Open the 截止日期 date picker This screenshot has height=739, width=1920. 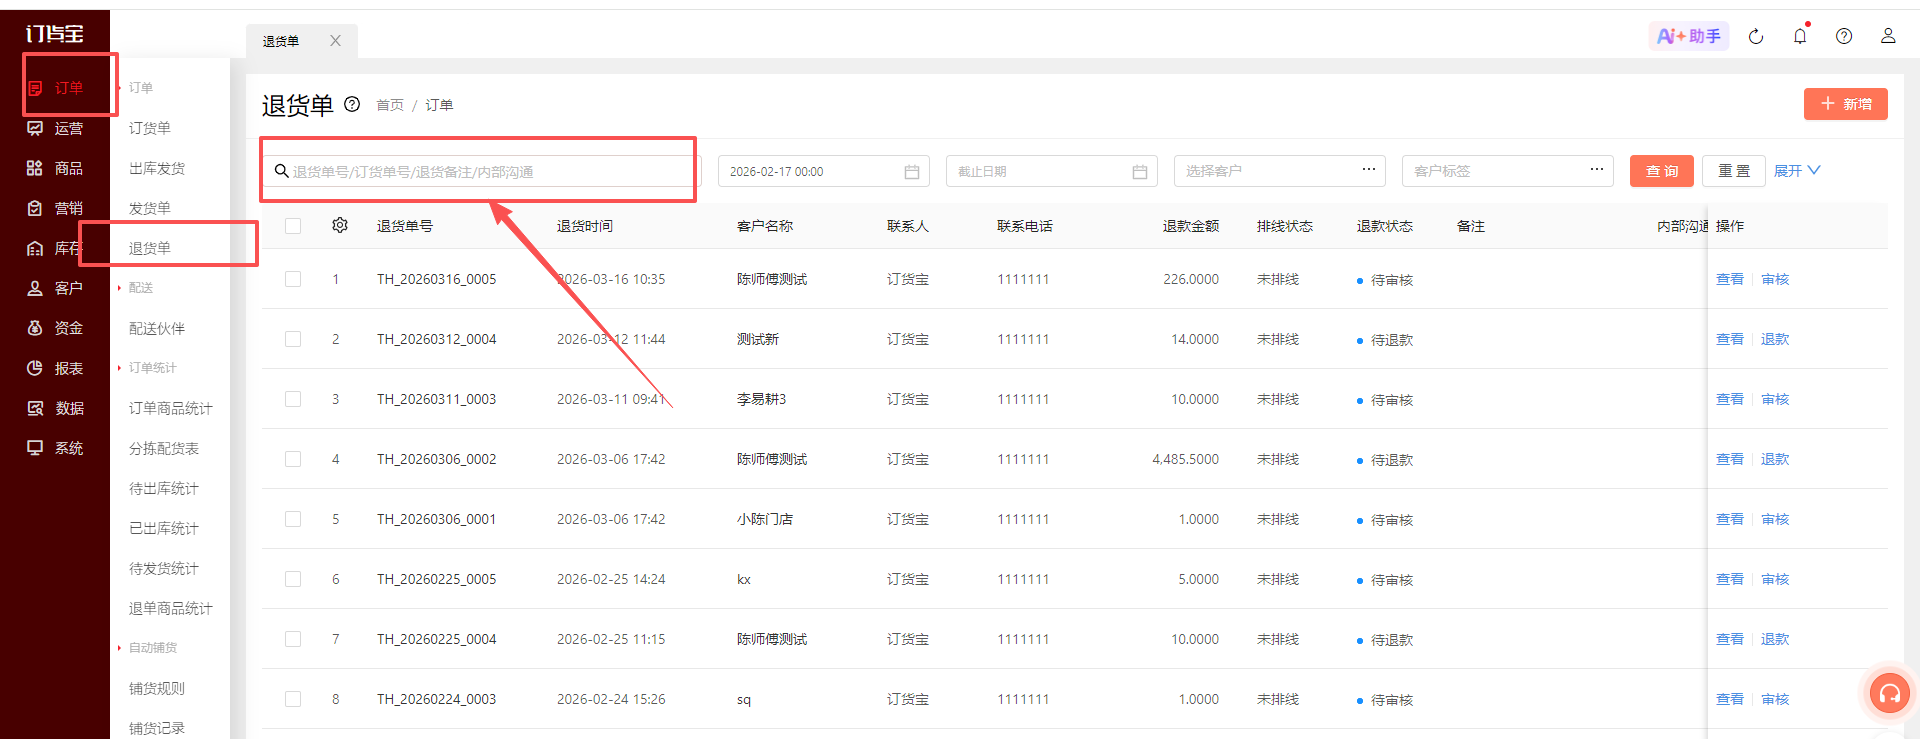pos(1052,171)
